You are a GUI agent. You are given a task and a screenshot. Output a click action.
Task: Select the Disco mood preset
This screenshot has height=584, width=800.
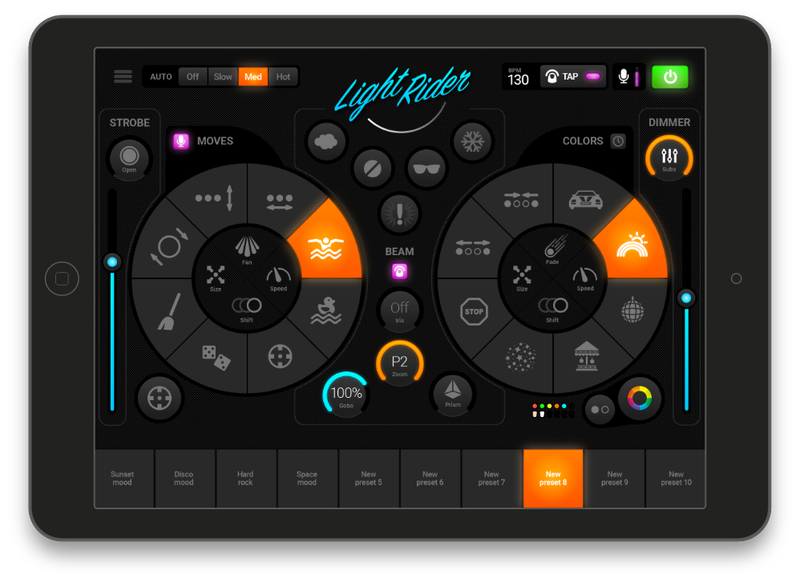coord(184,478)
